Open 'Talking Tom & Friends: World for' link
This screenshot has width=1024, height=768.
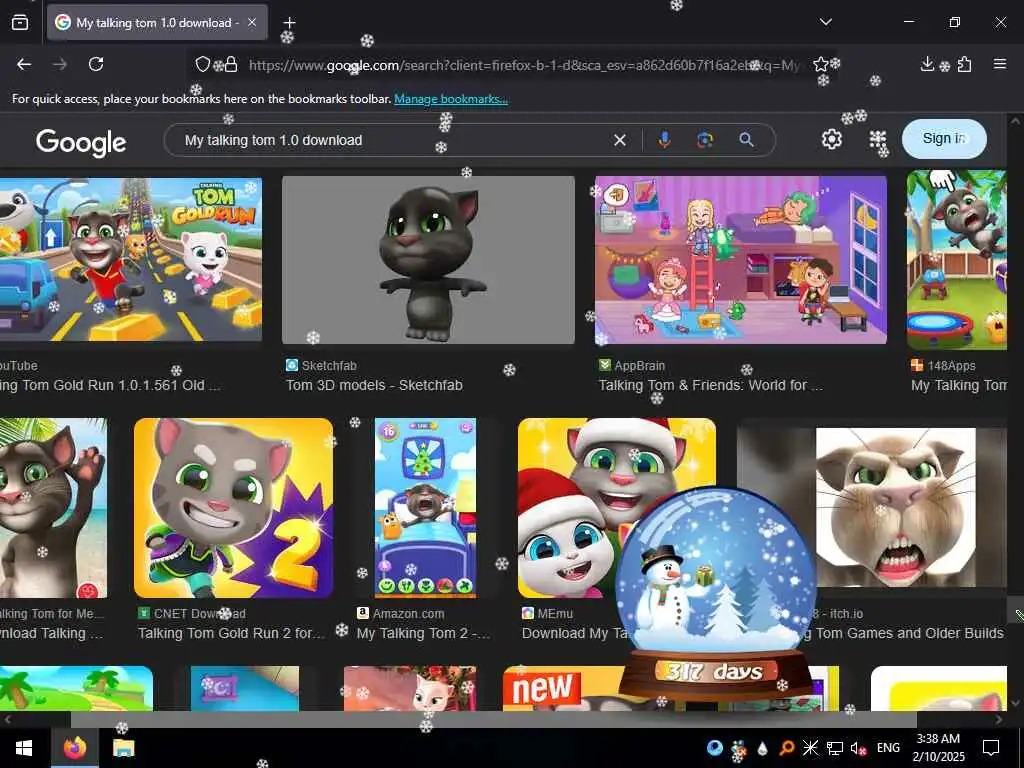pyautogui.click(x=711, y=385)
